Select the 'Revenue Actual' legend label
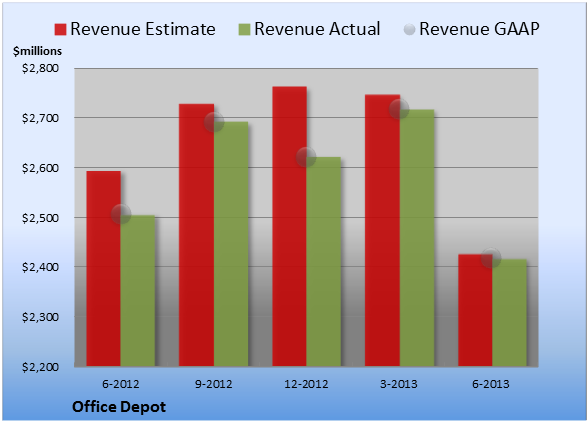588x422 pixels. [317, 29]
